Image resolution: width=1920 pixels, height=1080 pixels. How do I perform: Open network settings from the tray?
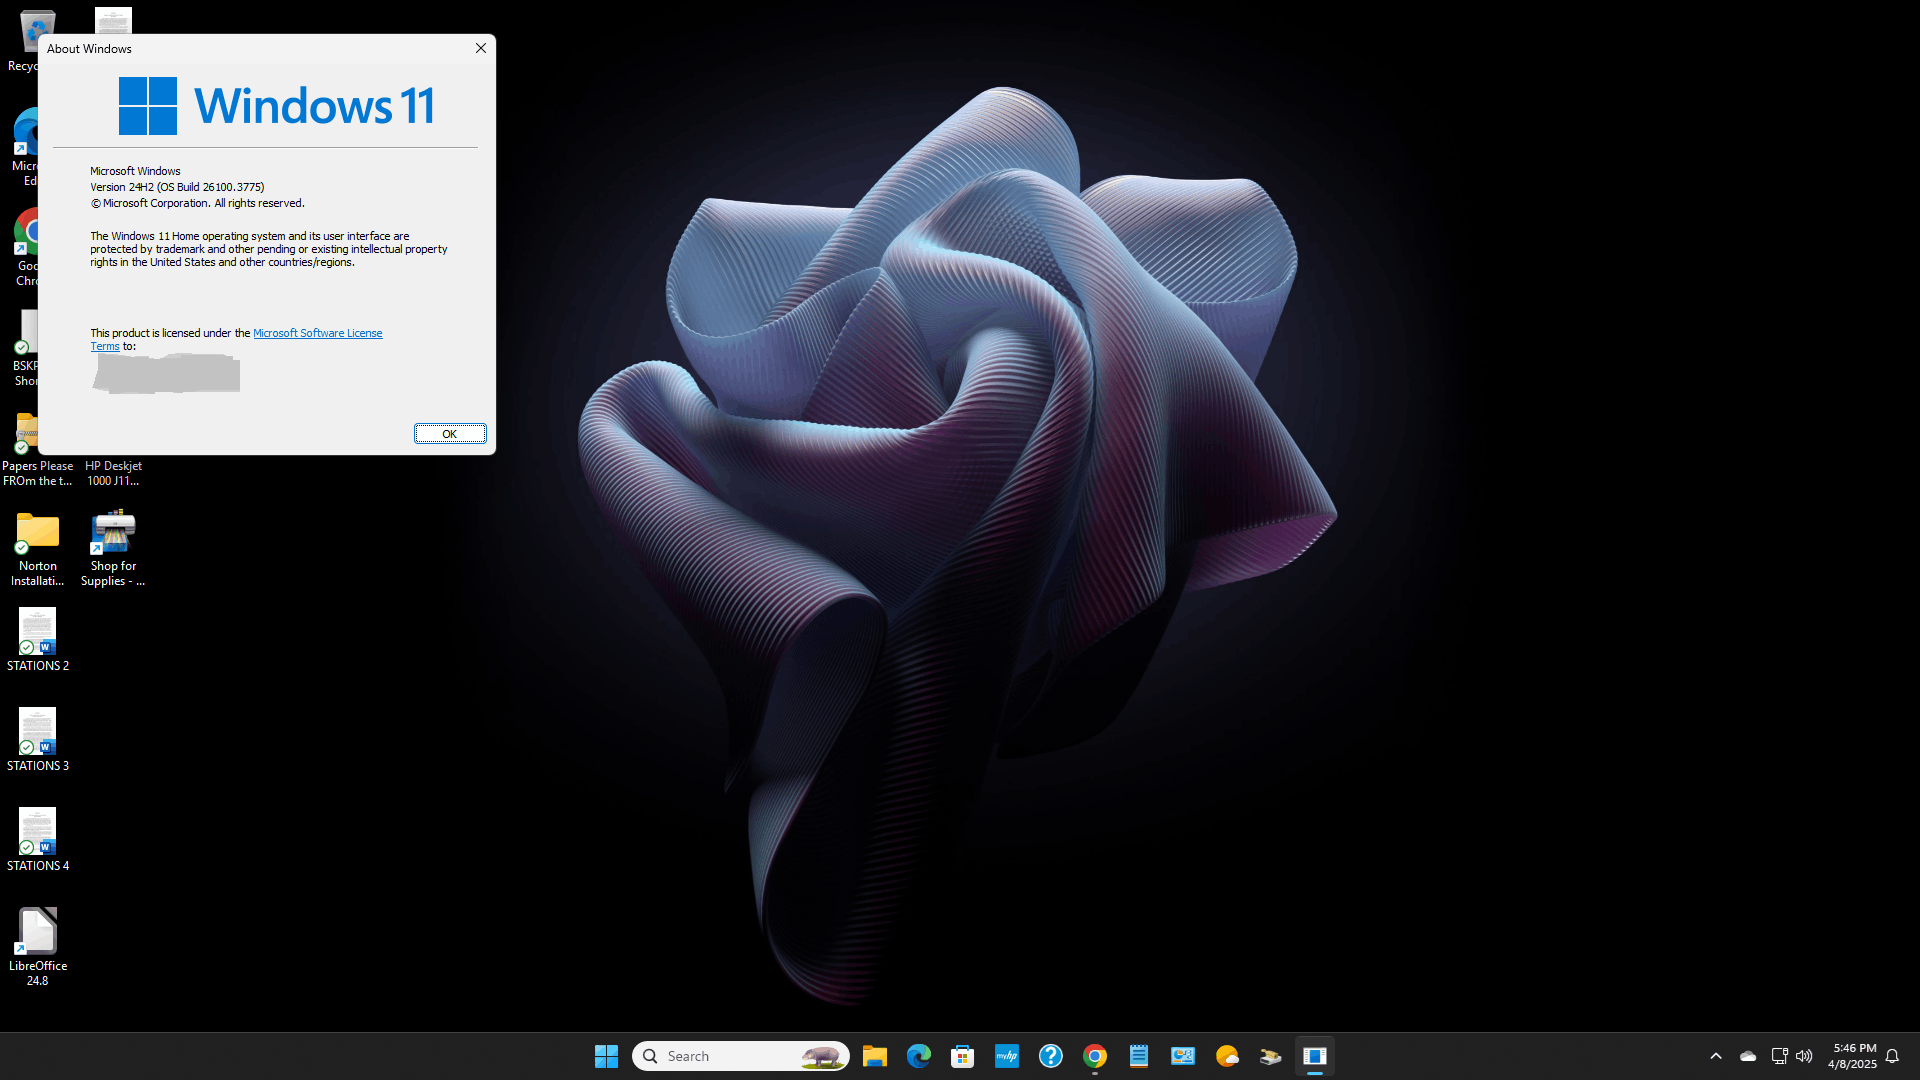[1779, 1056]
